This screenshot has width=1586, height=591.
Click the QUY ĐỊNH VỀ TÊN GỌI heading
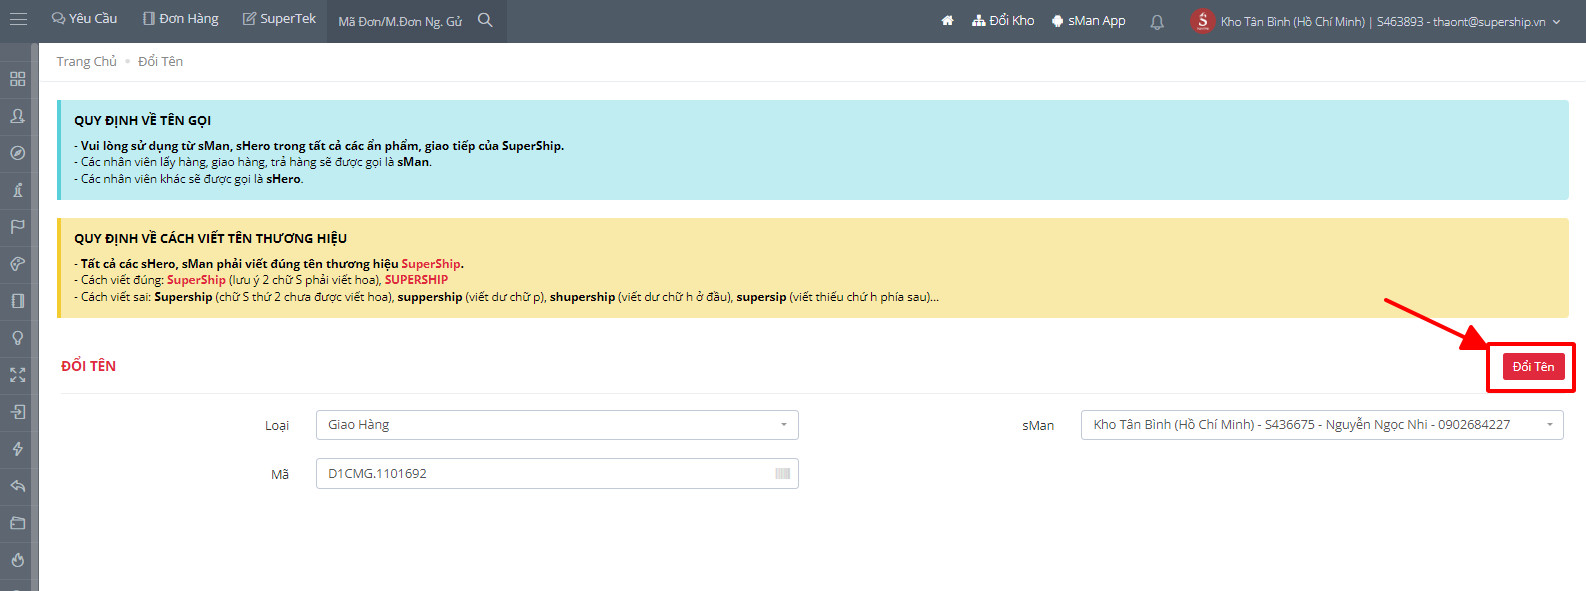[142, 121]
